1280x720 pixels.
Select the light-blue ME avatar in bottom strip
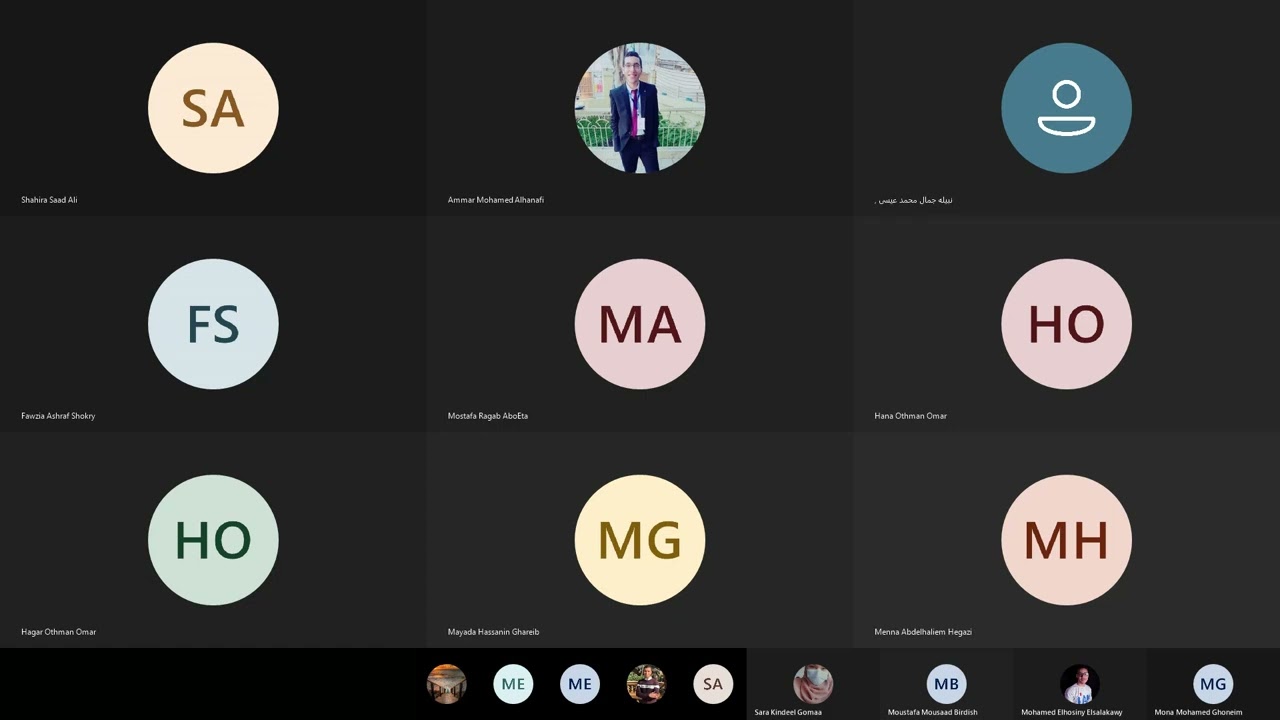[580, 684]
